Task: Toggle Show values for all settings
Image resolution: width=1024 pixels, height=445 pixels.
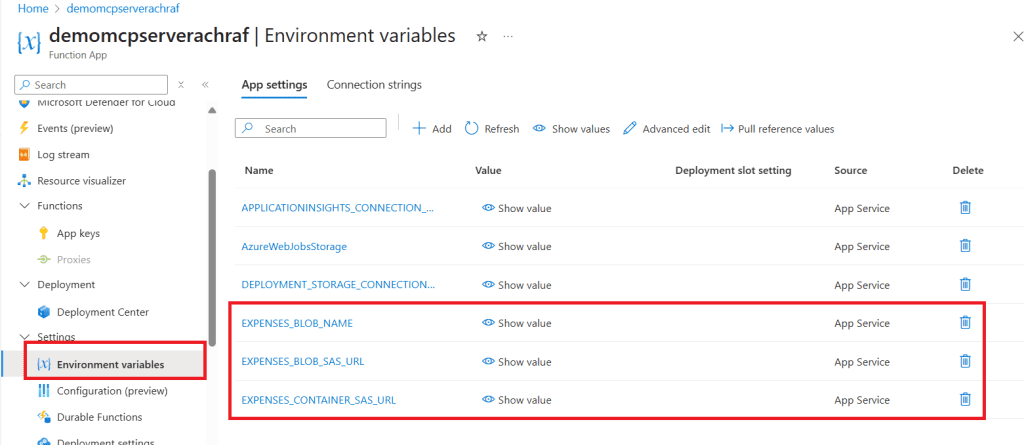Action: click(x=571, y=129)
